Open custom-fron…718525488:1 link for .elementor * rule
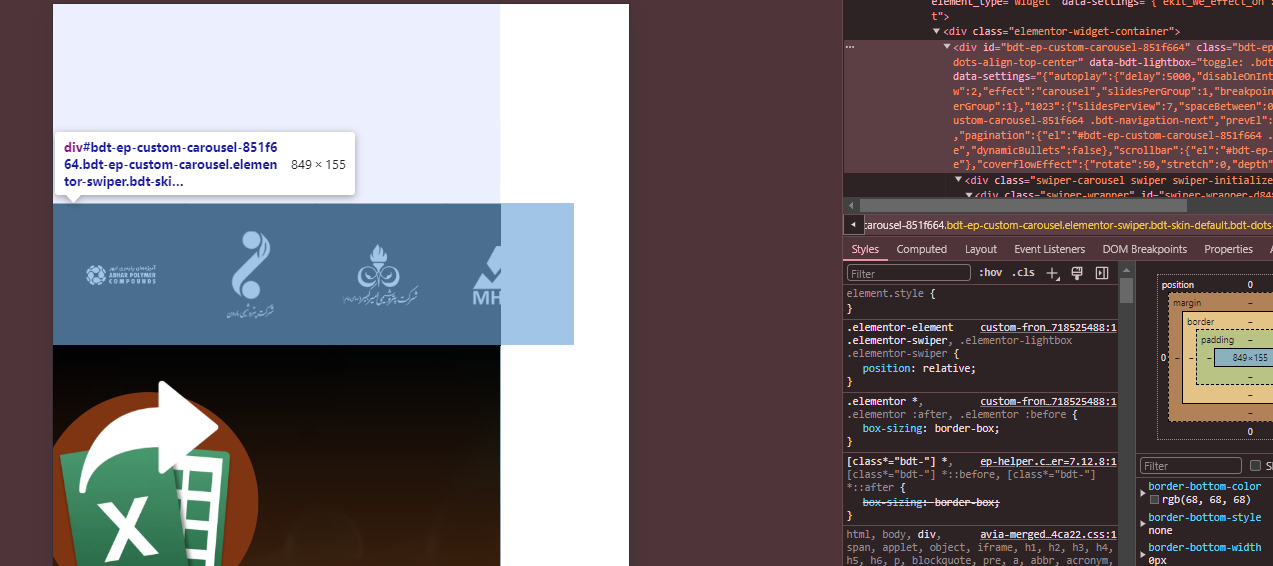1273x566 pixels. (1048, 401)
